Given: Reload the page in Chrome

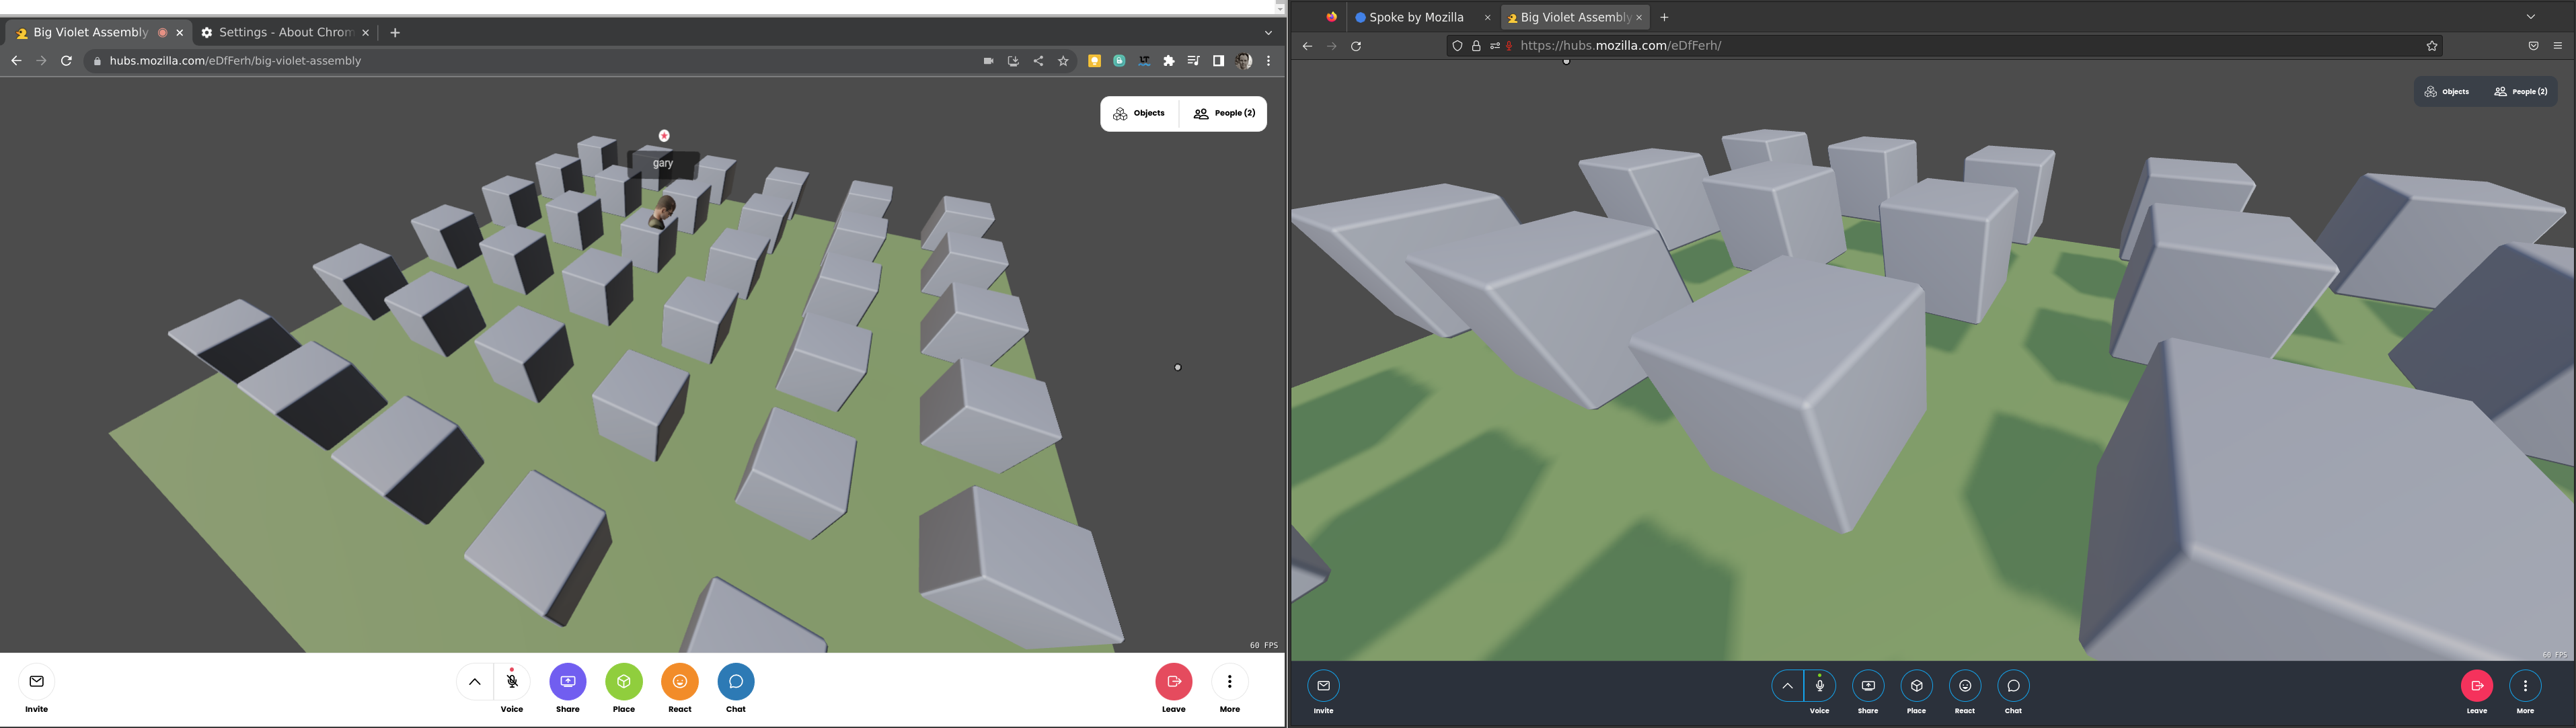Looking at the screenshot, I should (66, 61).
